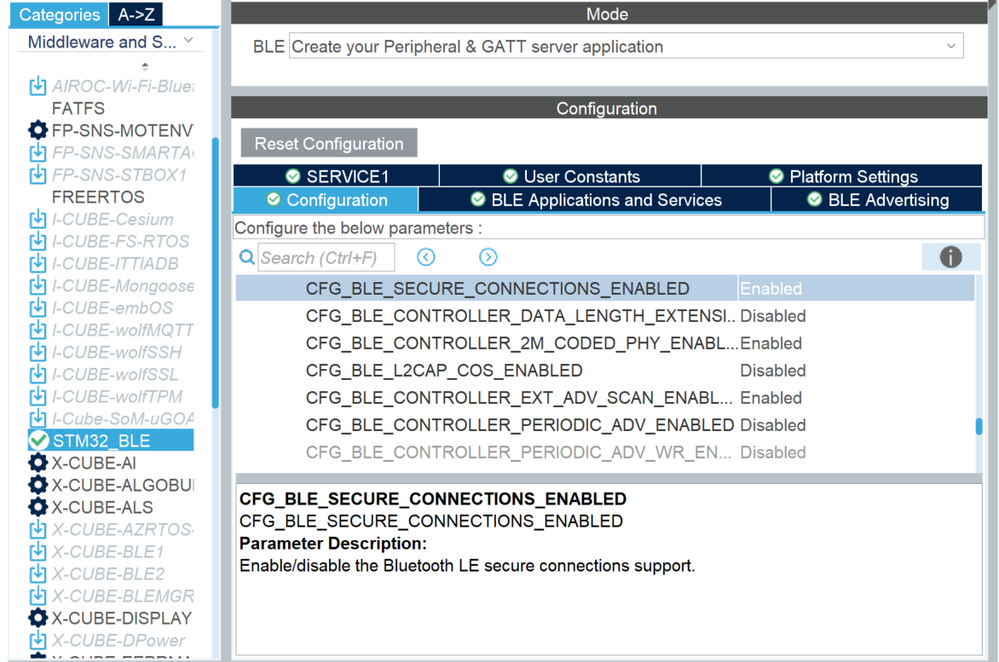Go to next search result arrow
Screen dimensions: 999x662
point(488,257)
